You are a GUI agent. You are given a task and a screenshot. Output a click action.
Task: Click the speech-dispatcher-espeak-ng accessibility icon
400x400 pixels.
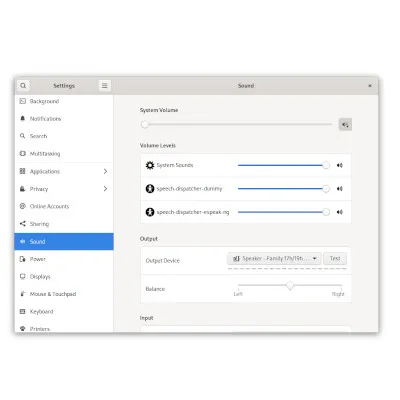pos(150,212)
